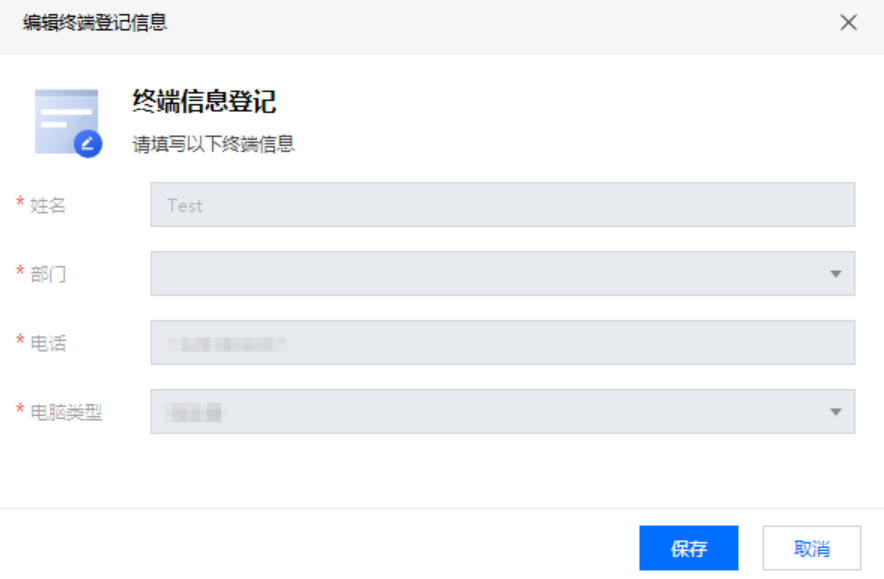This screenshot has height=579, width=884.
Task: Expand the 电脑类型 list via its arrow
Action: click(x=836, y=412)
